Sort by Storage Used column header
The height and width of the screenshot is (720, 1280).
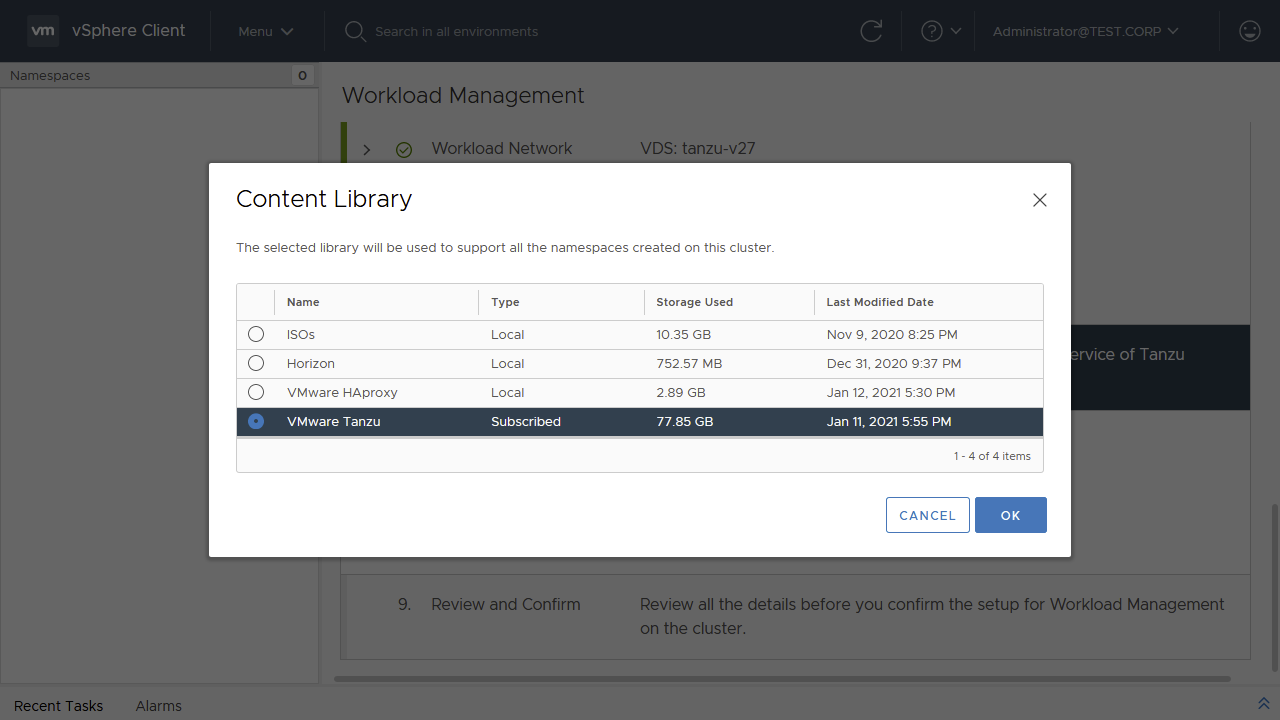coord(694,302)
